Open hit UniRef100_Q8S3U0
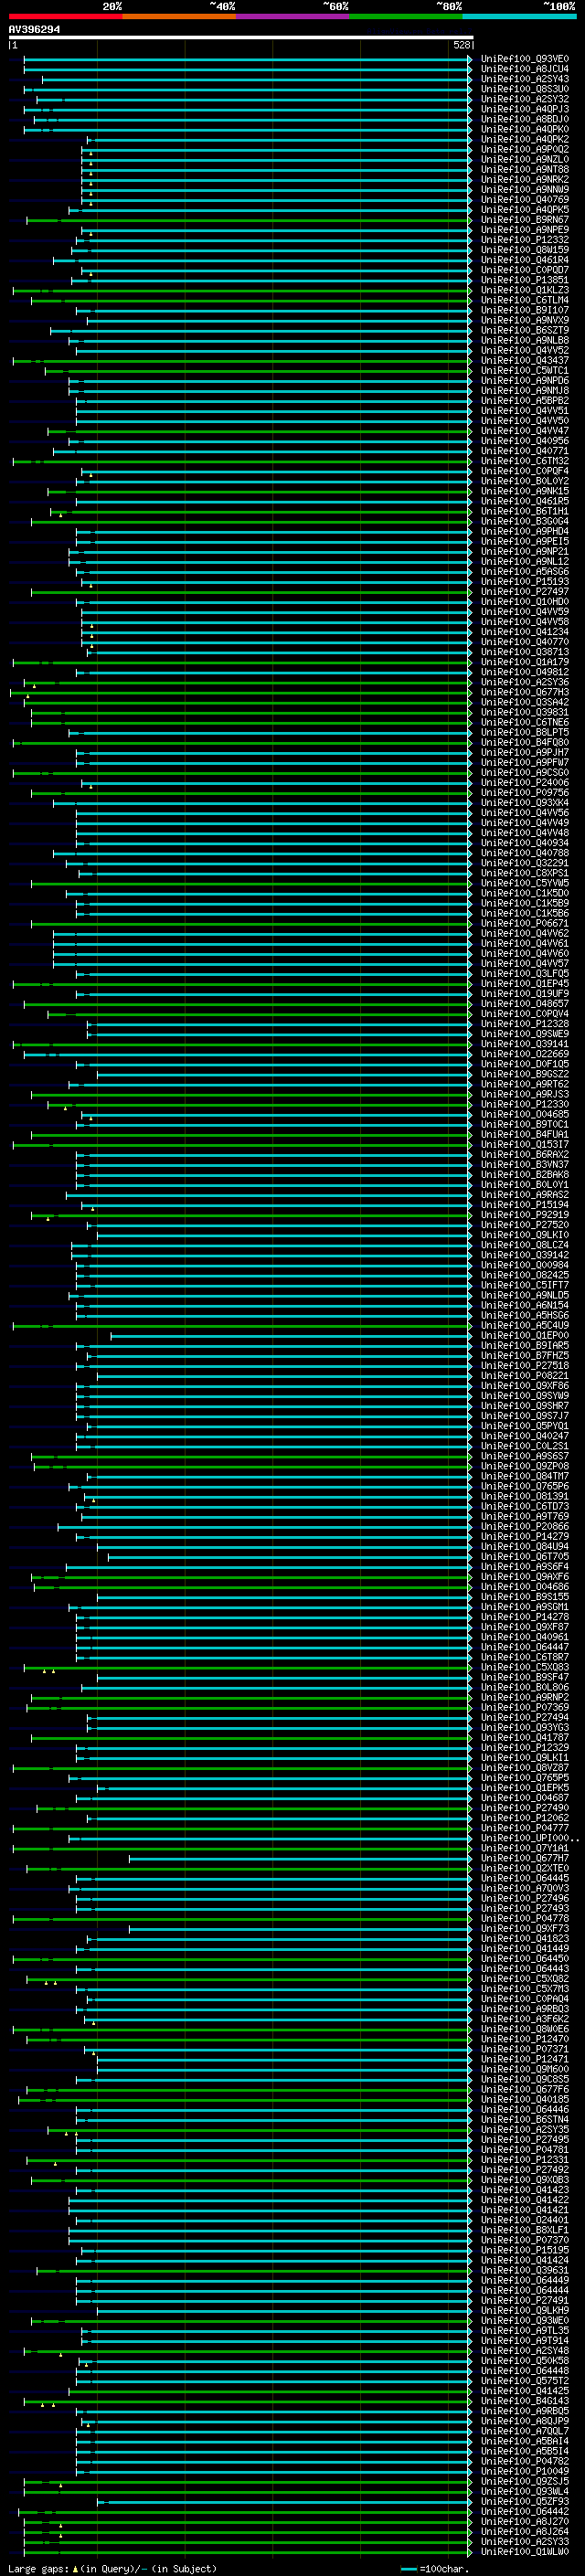This screenshot has width=585, height=2576. click(x=525, y=89)
